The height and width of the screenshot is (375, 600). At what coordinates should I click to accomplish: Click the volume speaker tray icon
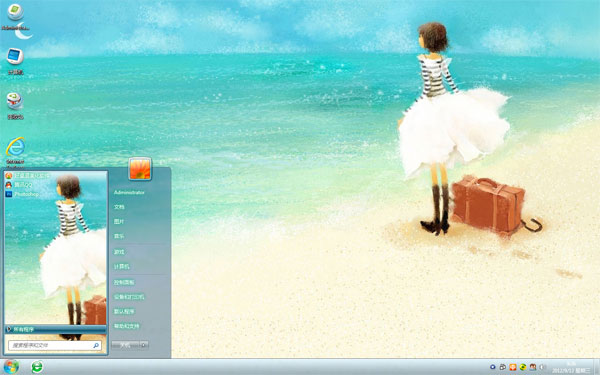click(542, 367)
